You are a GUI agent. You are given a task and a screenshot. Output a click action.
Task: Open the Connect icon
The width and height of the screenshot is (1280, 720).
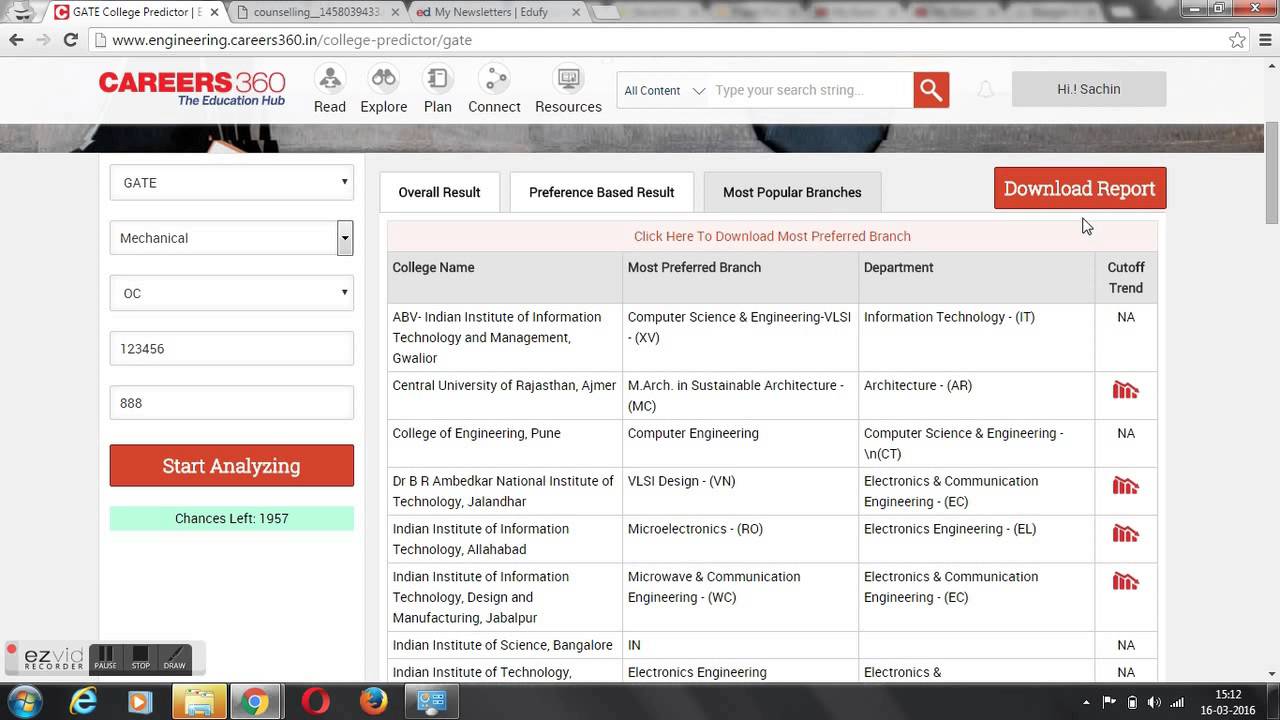click(494, 78)
